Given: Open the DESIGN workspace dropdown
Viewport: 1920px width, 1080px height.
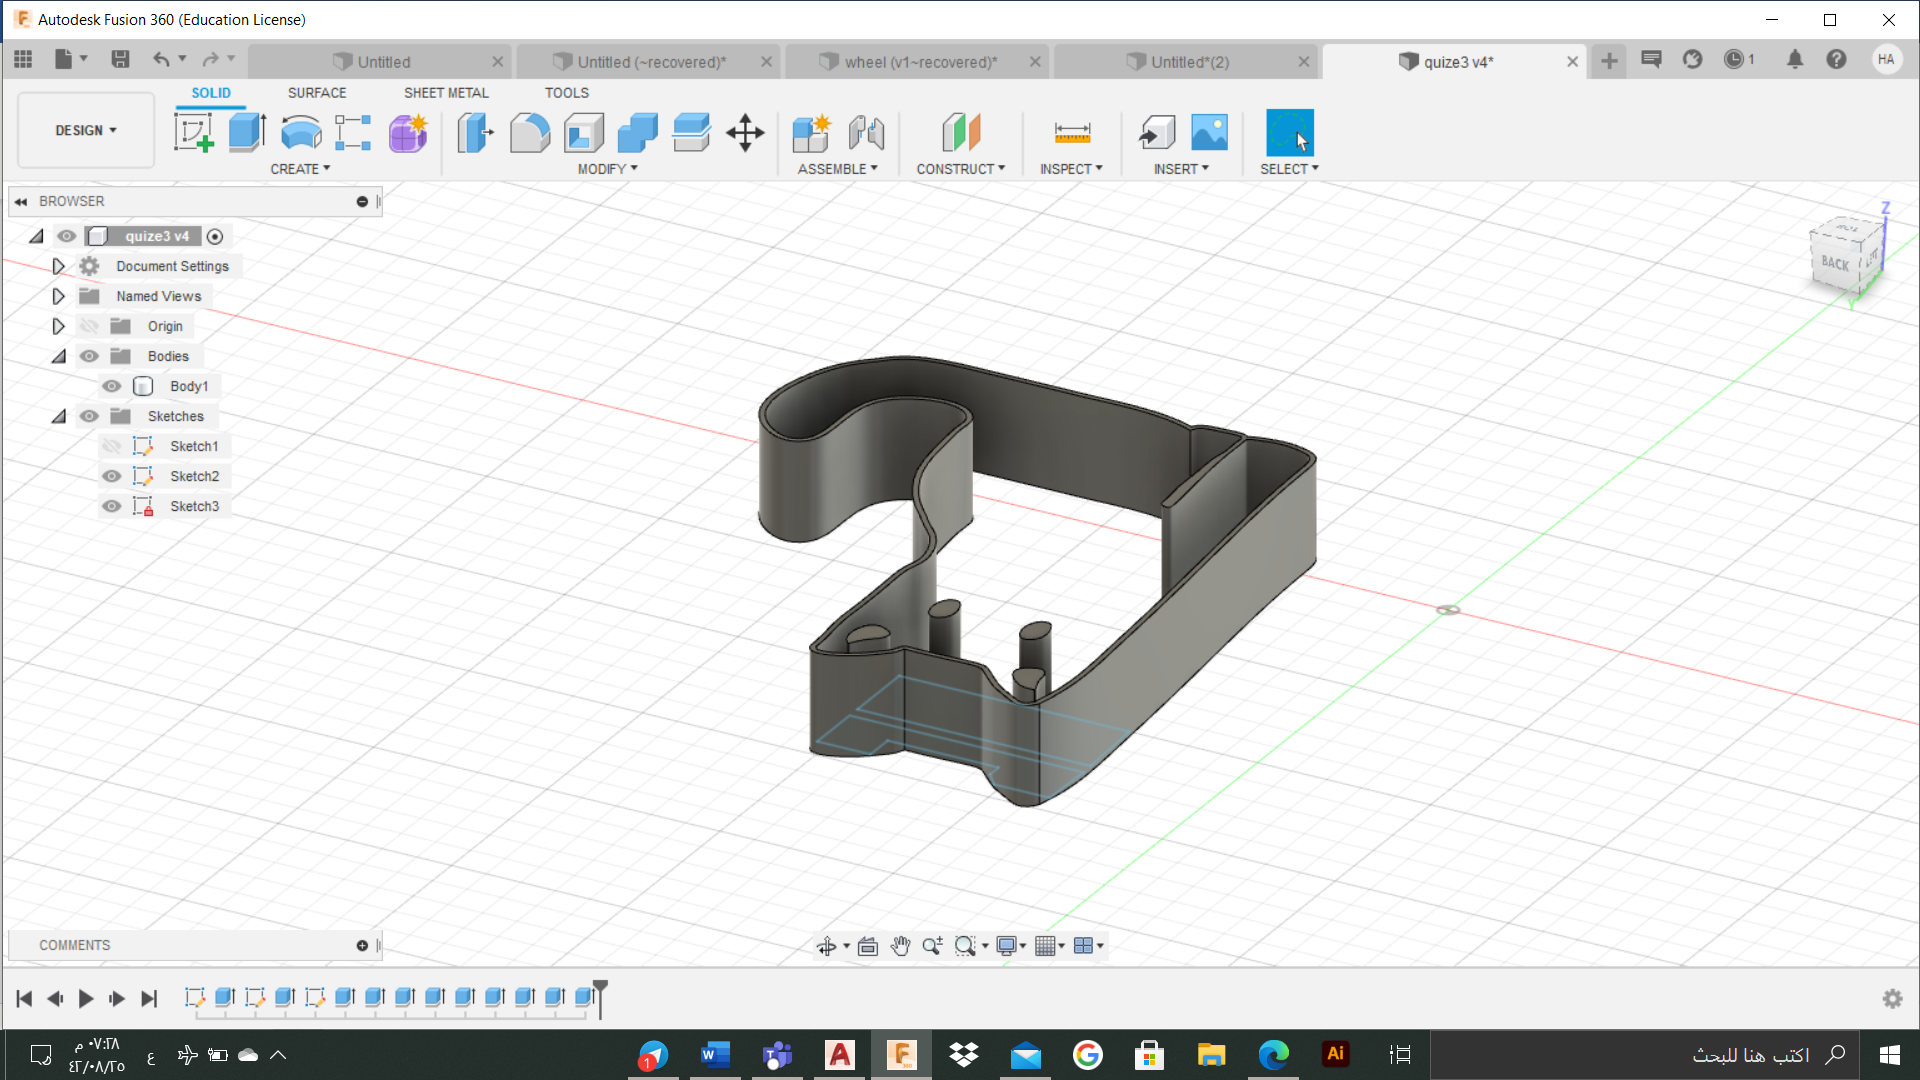Looking at the screenshot, I should (86, 130).
